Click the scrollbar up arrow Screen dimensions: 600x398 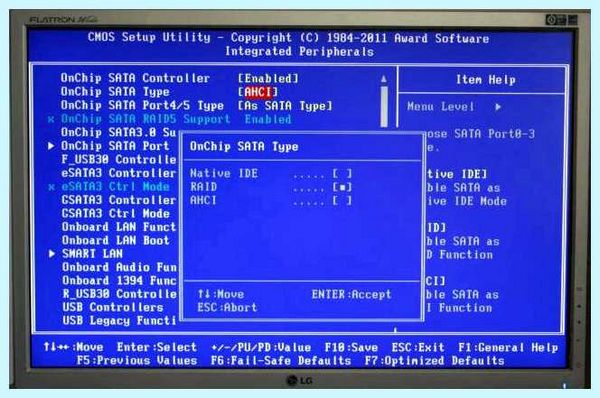pos(384,79)
